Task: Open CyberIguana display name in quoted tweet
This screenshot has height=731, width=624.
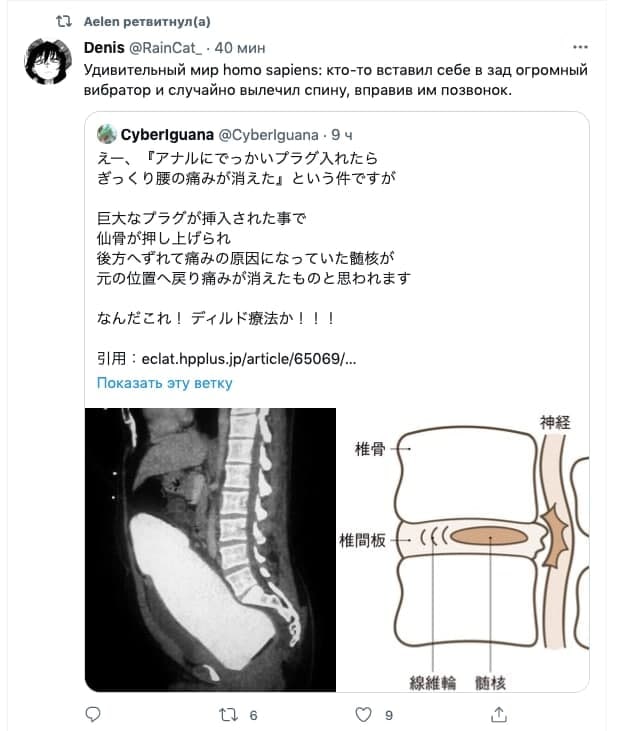Action: pyautogui.click(x=167, y=135)
